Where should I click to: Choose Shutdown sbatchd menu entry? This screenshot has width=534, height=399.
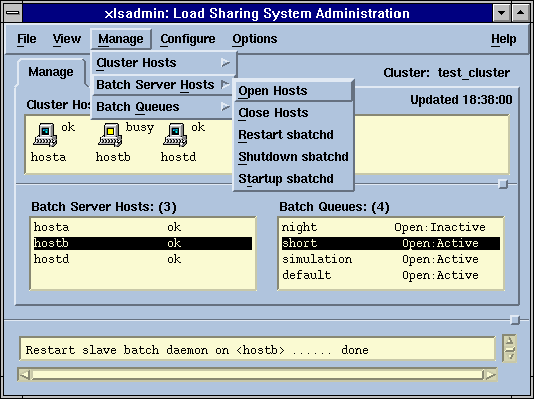coord(293,157)
